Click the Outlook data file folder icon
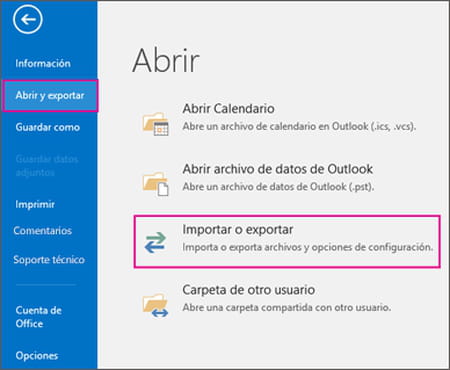The width and height of the screenshot is (450, 370). [x=156, y=184]
